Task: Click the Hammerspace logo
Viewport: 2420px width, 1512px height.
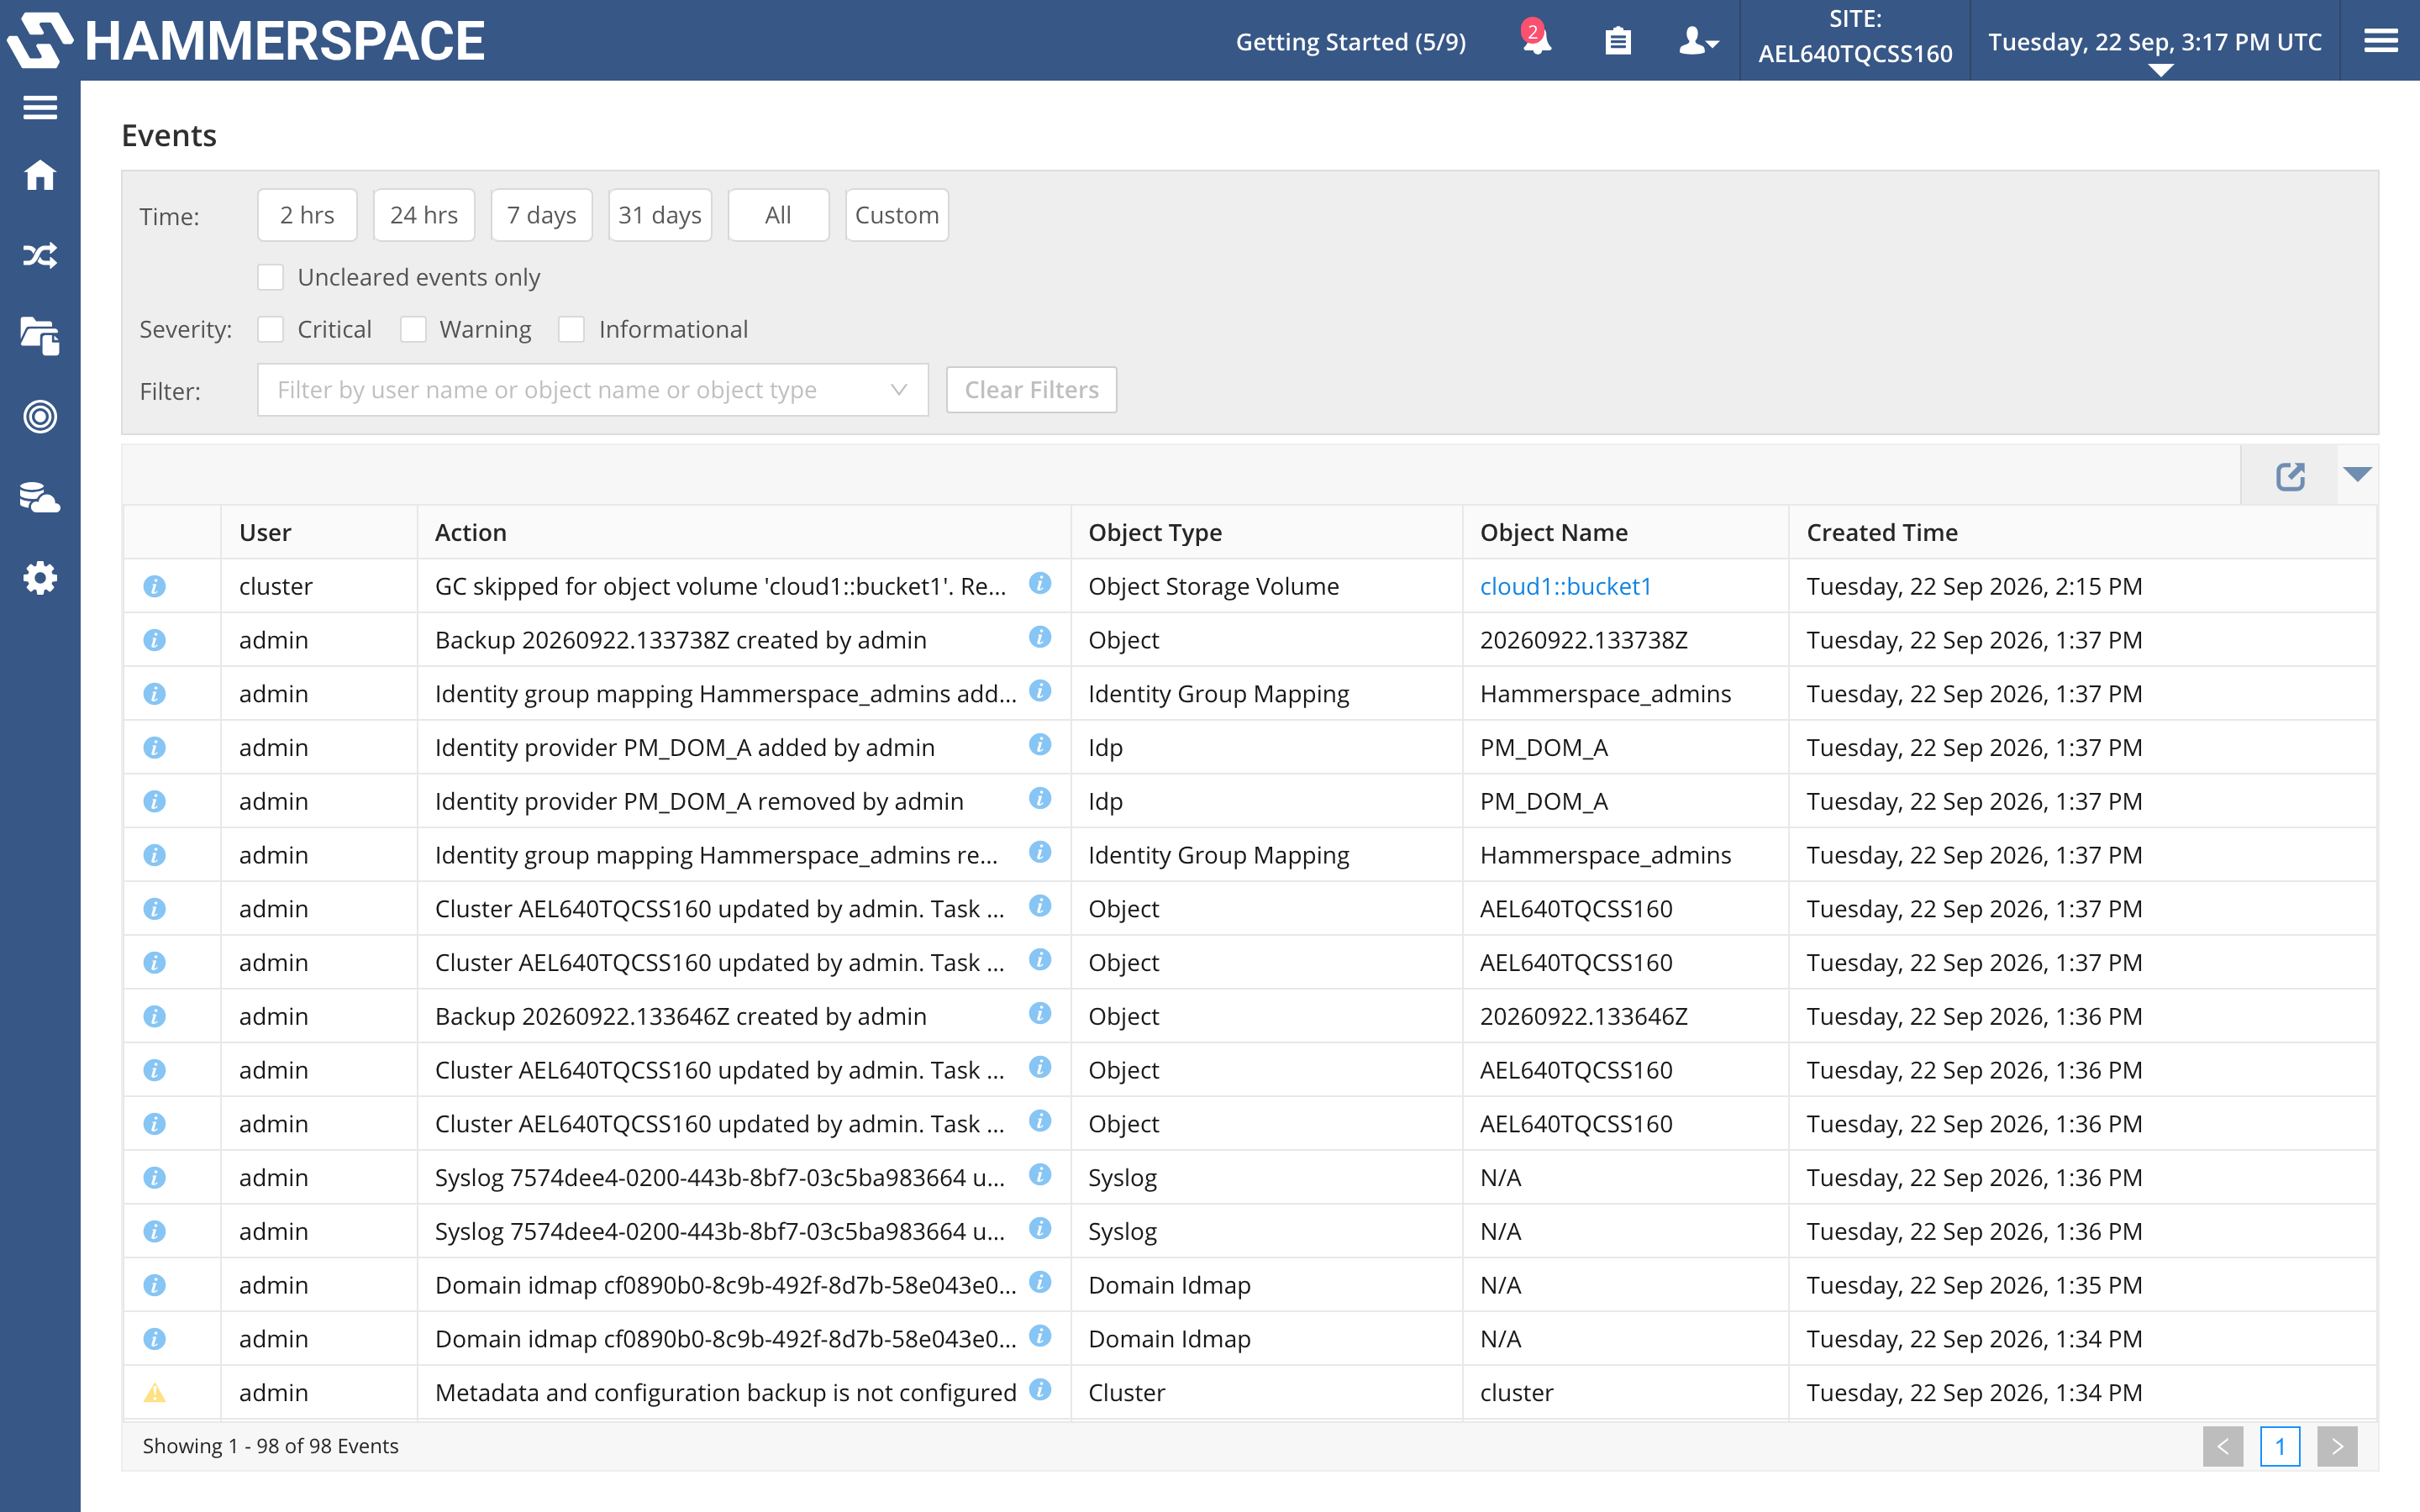Action: point(245,40)
